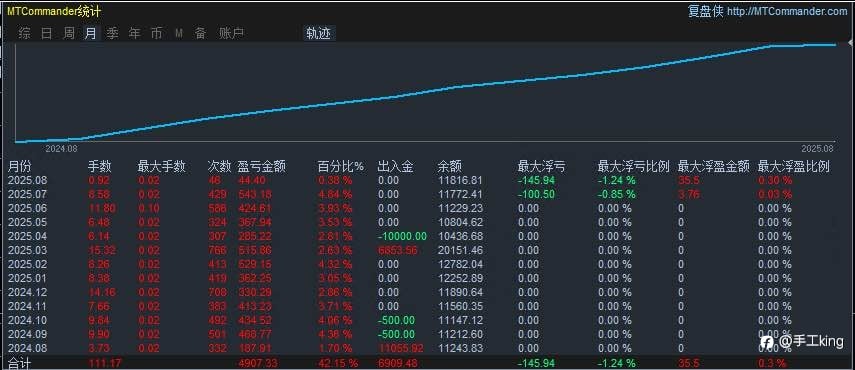This screenshot has height=370, width=855.
Task: Switch to the 币 symbol tab
Action: (x=156, y=34)
